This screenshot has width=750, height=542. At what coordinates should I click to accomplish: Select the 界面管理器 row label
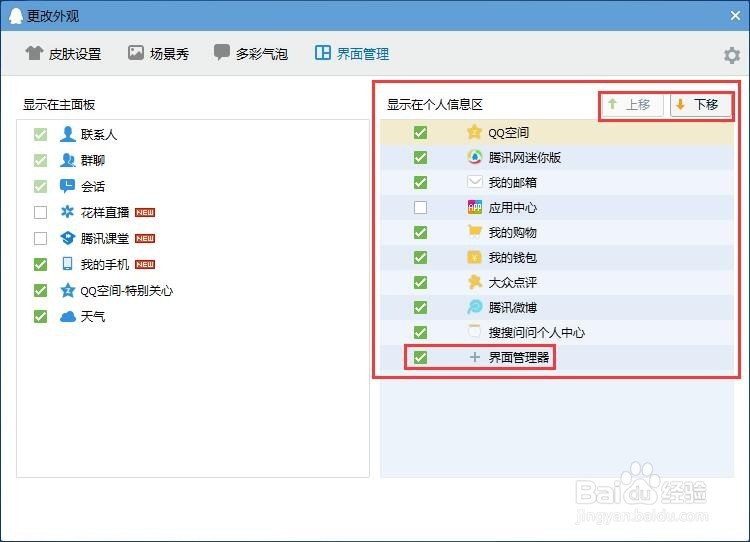[519, 357]
